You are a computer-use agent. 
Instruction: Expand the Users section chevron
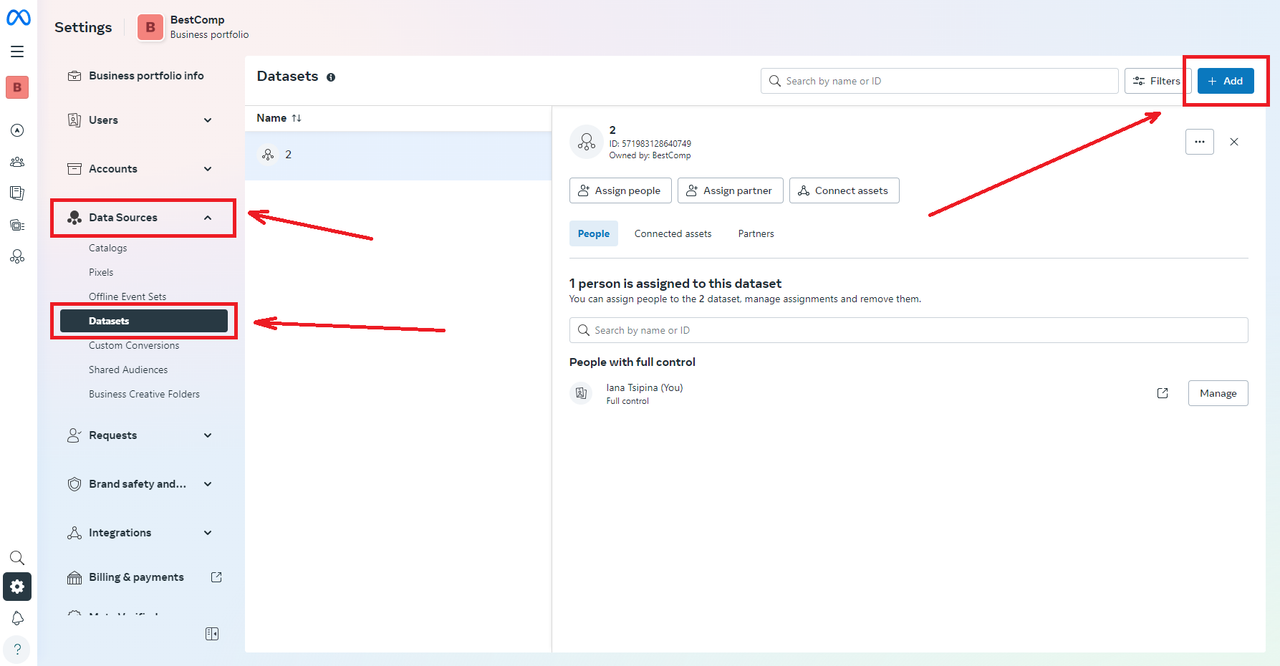[x=208, y=120]
